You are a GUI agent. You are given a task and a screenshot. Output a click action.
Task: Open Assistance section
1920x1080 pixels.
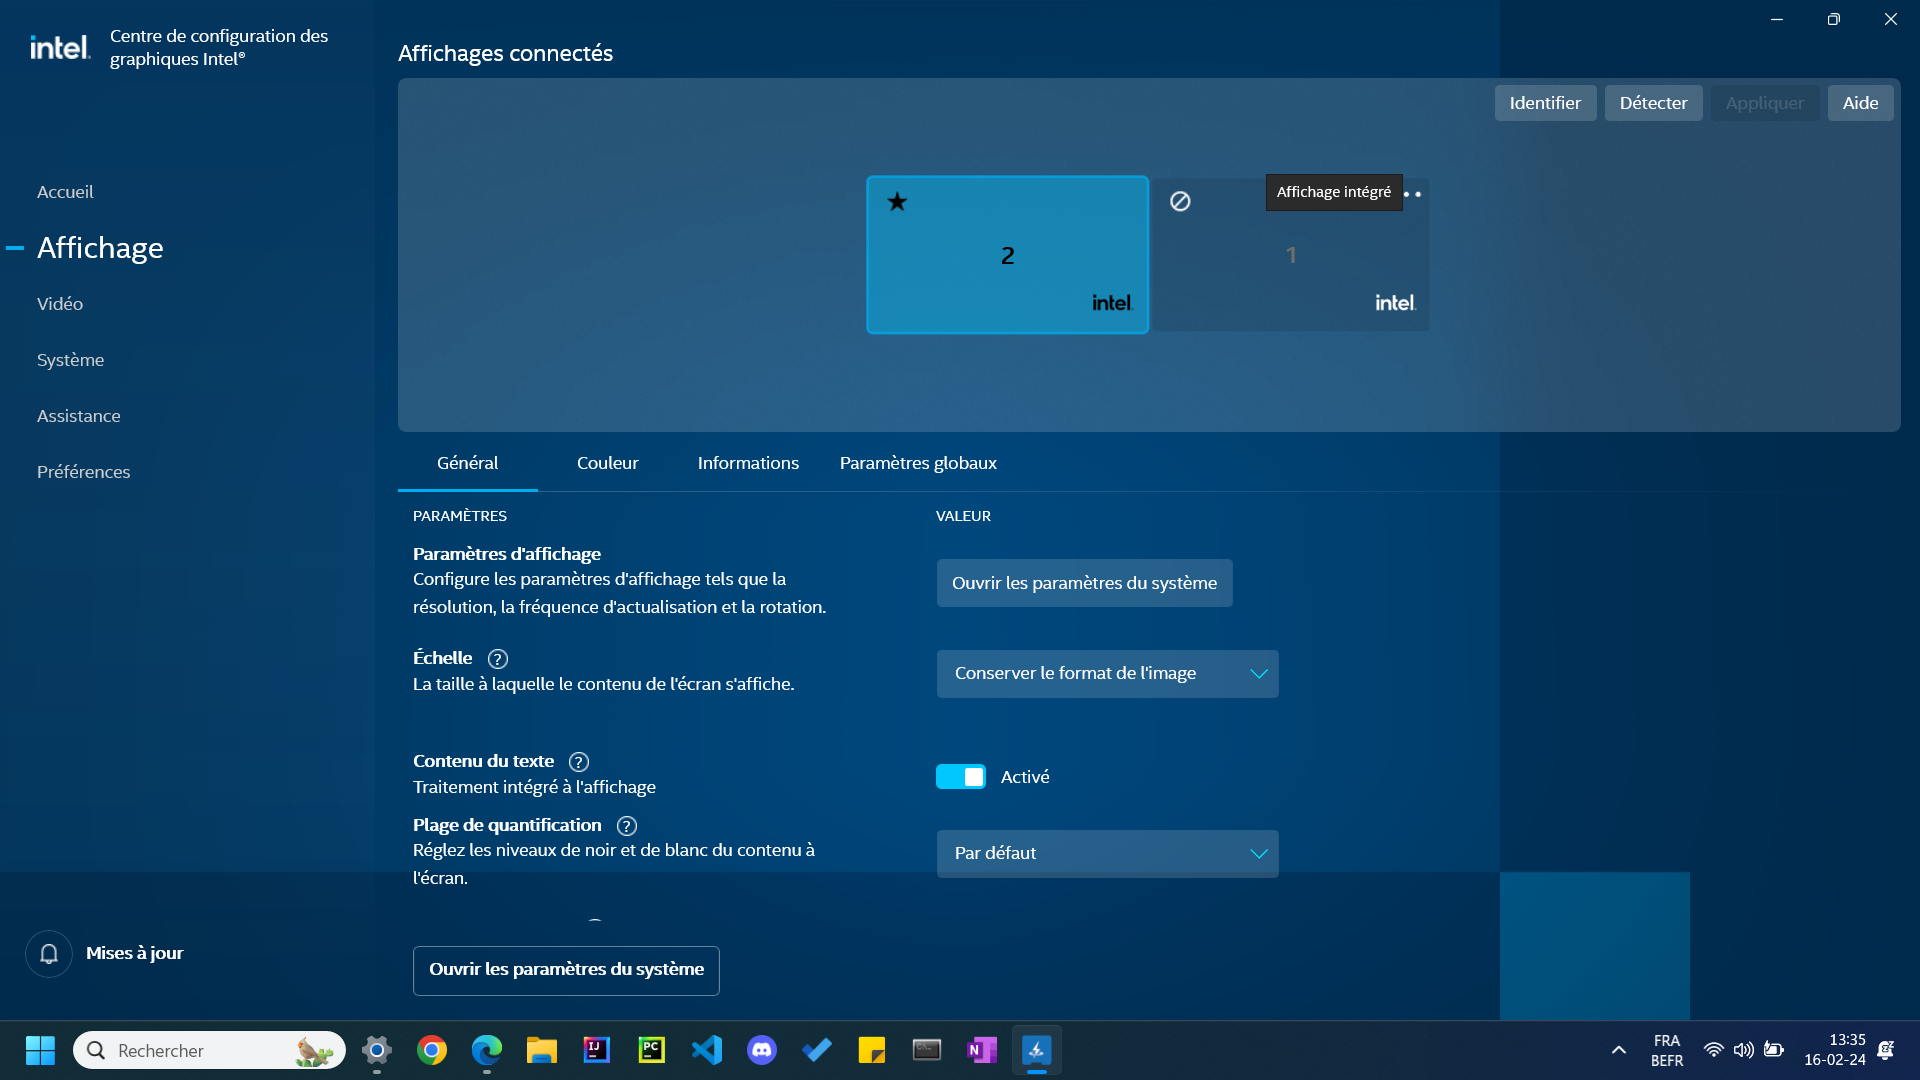78,416
